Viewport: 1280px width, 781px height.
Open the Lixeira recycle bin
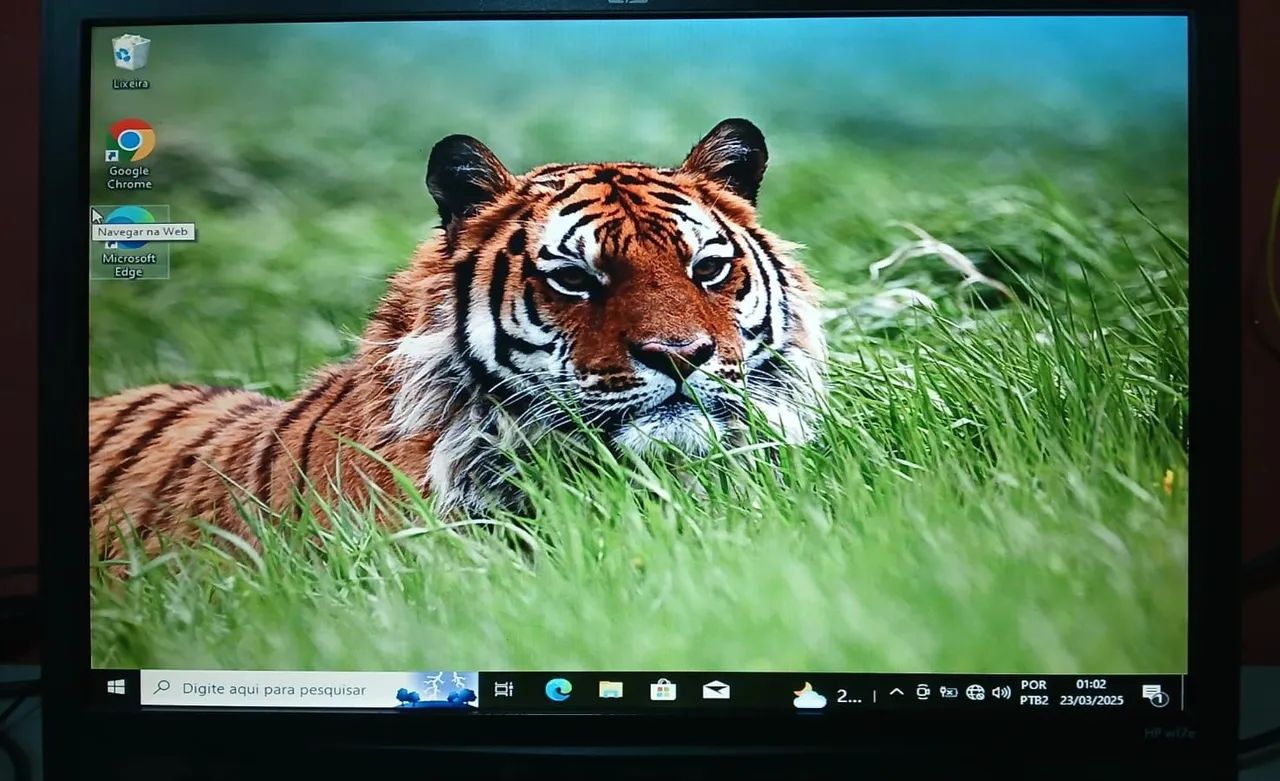130,55
